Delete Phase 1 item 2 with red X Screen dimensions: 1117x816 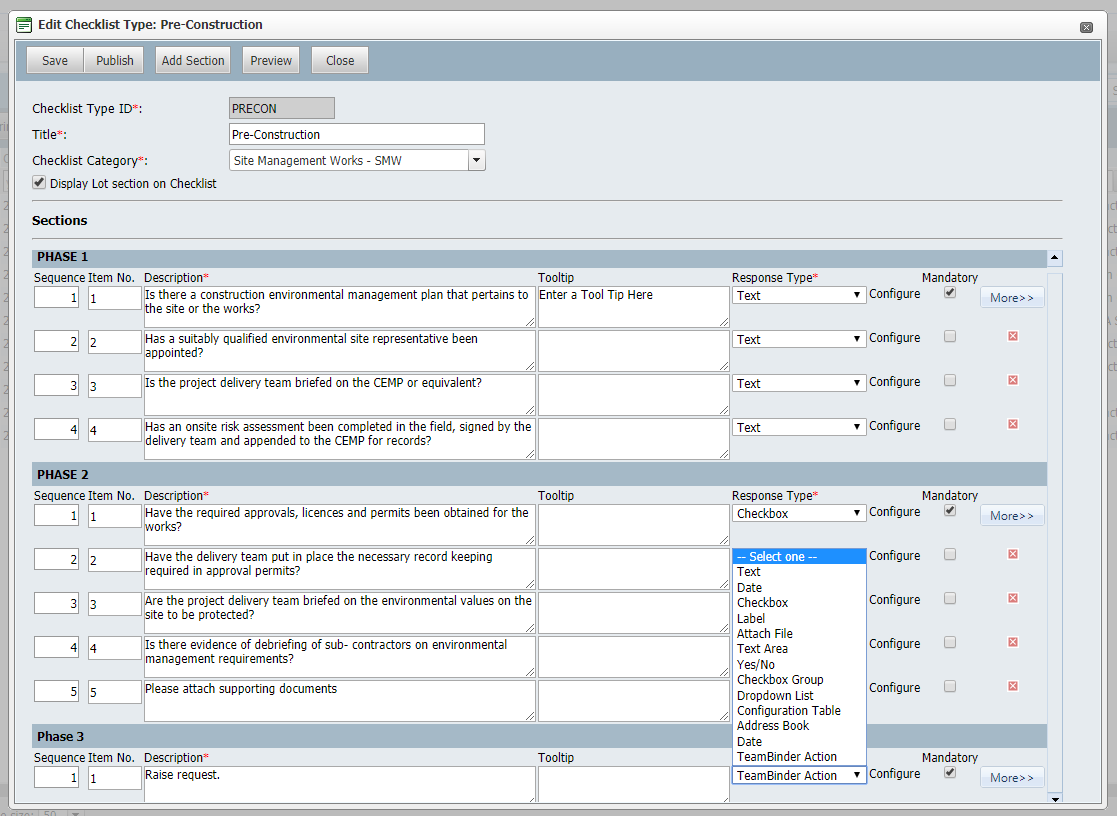coord(1012,337)
